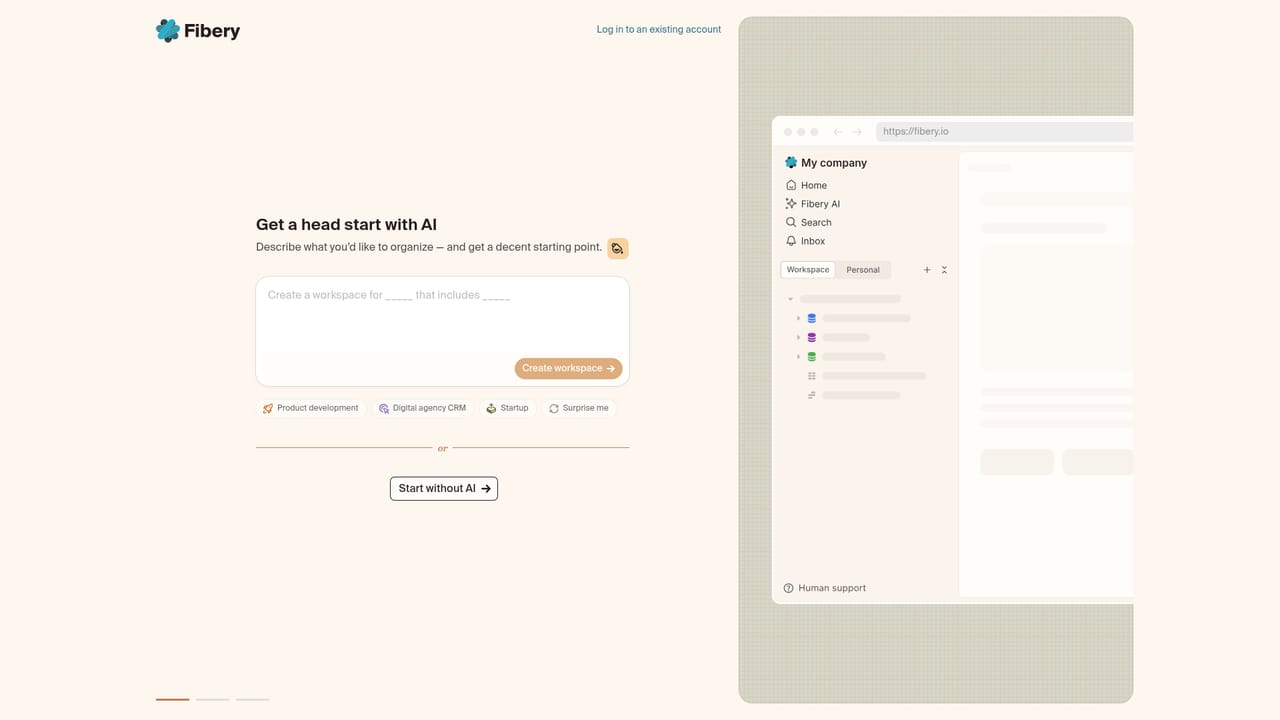Click the https://fibery.io address bar

click(1004, 132)
